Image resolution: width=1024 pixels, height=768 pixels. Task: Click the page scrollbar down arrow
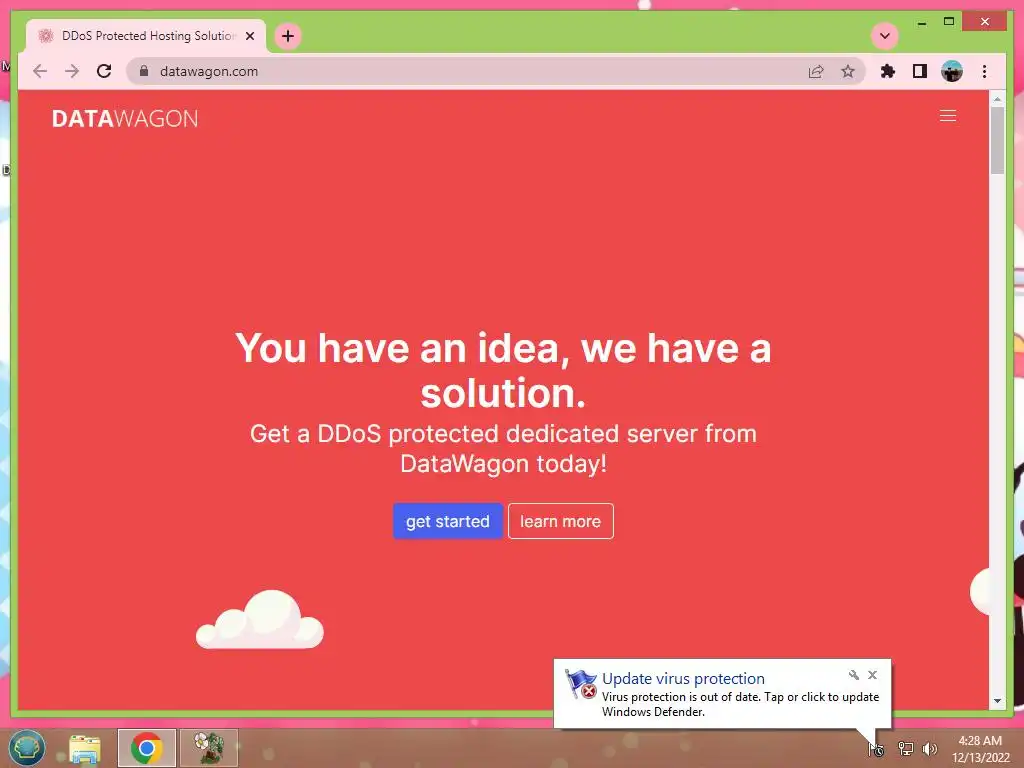click(x=997, y=701)
